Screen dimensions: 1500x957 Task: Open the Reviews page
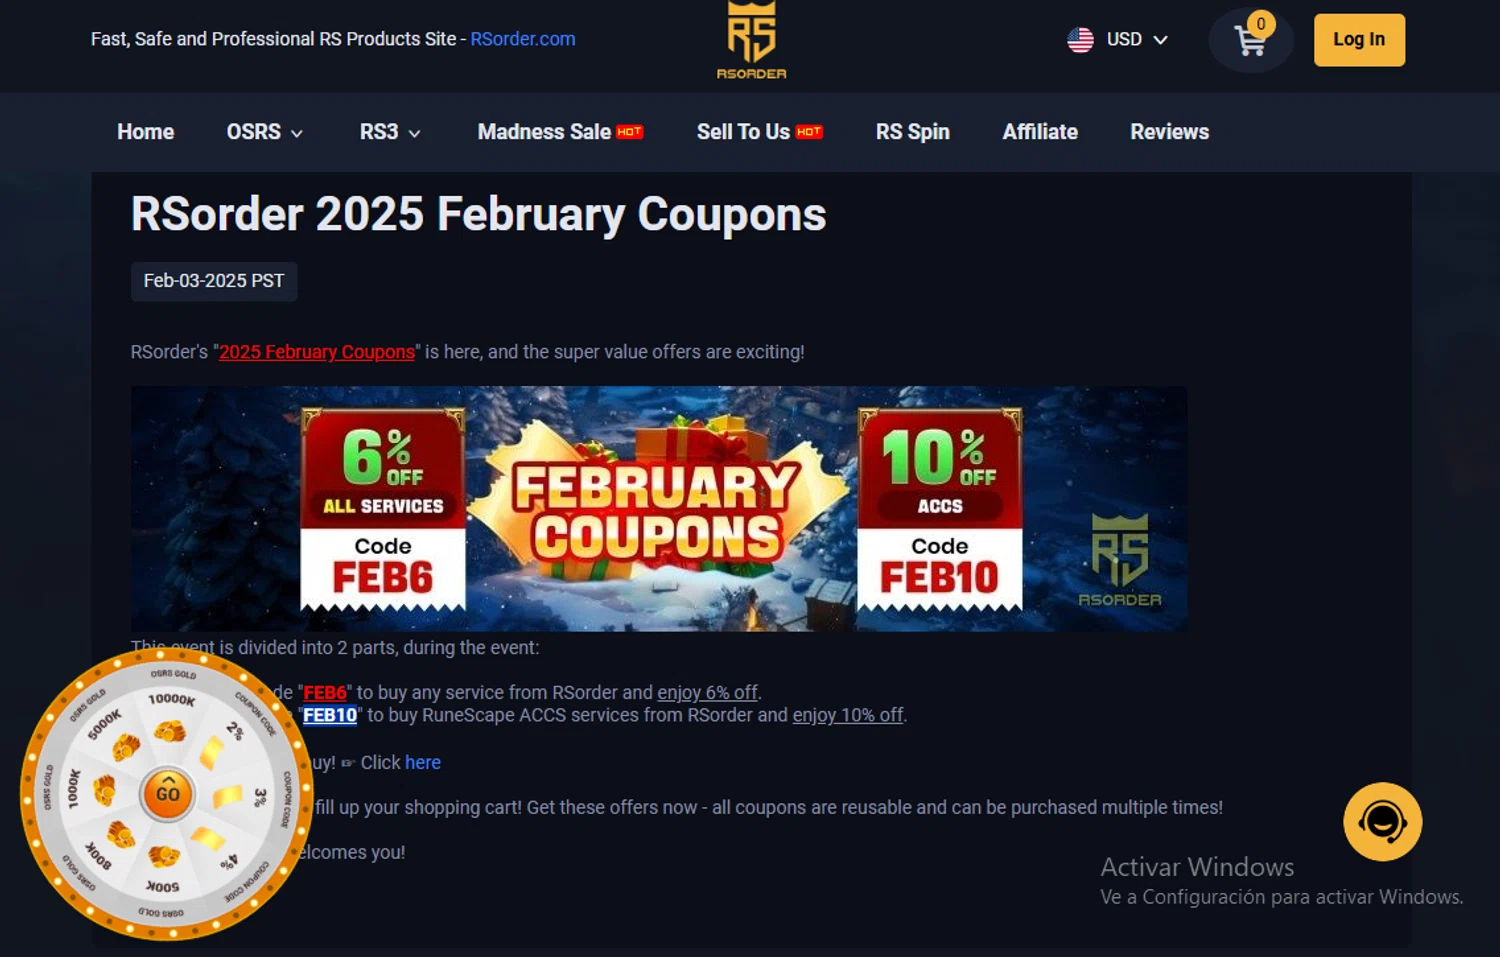click(1169, 132)
